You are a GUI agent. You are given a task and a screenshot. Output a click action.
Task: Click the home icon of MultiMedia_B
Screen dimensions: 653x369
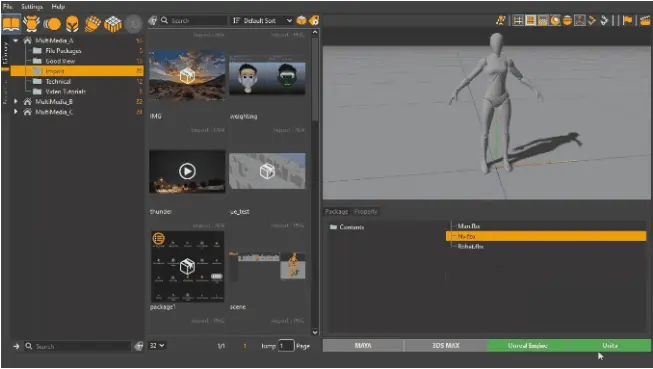[x=27, y=102]
